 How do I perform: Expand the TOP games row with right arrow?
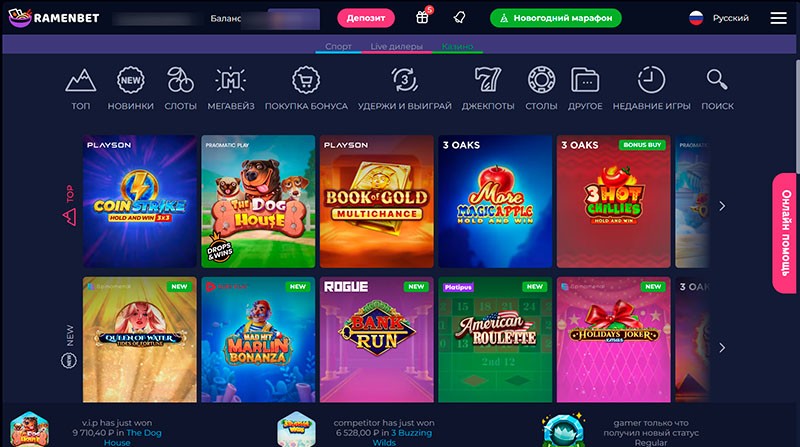(x=722, y=206)
